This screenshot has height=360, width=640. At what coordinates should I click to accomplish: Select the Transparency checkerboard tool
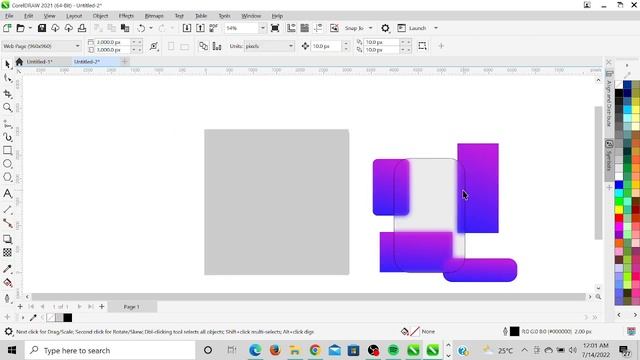(x=7, y=253)
